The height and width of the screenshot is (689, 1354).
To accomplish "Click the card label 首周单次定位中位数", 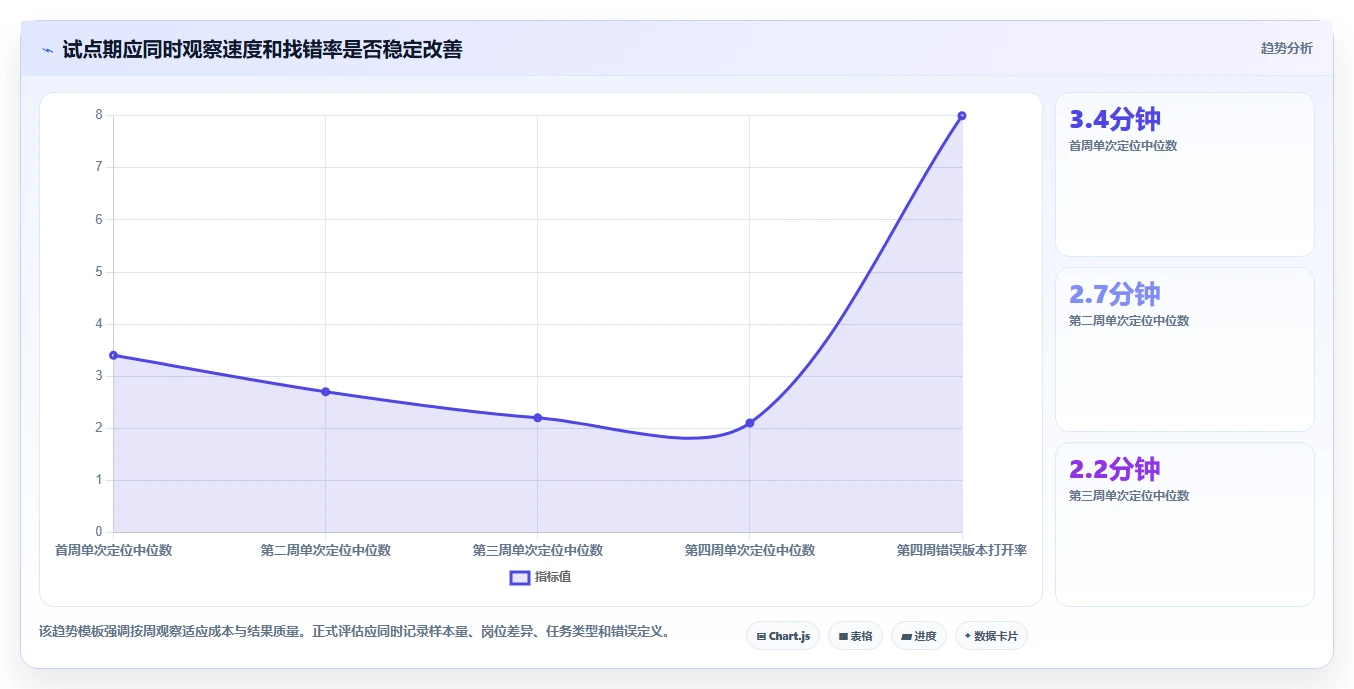I will pos(1123,146).
